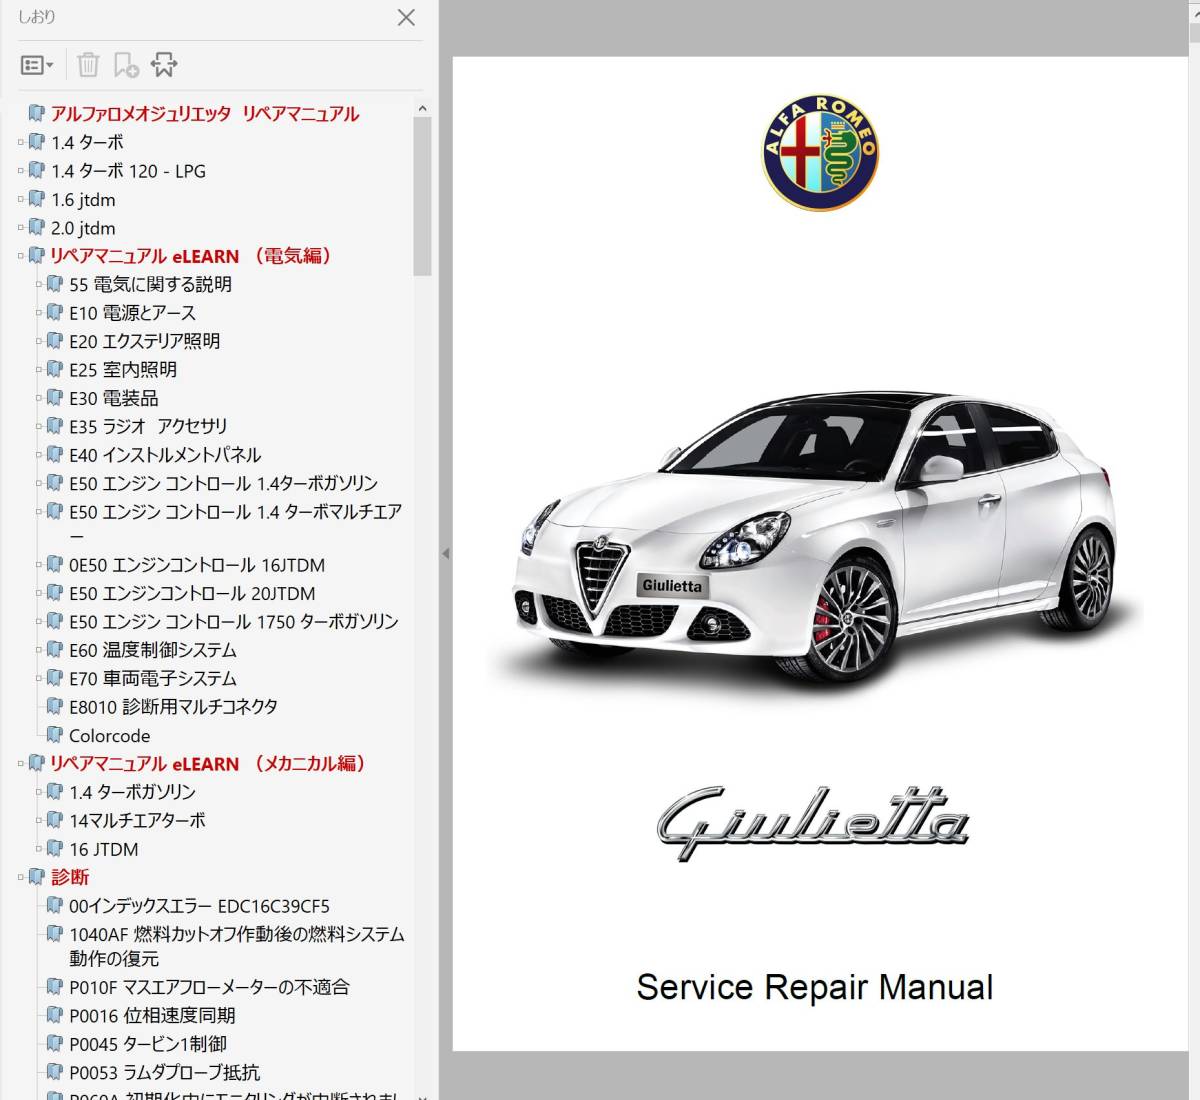Click the bookmark list scroll up arrow
1200x1100 pixels.
(x=422, y=108)
